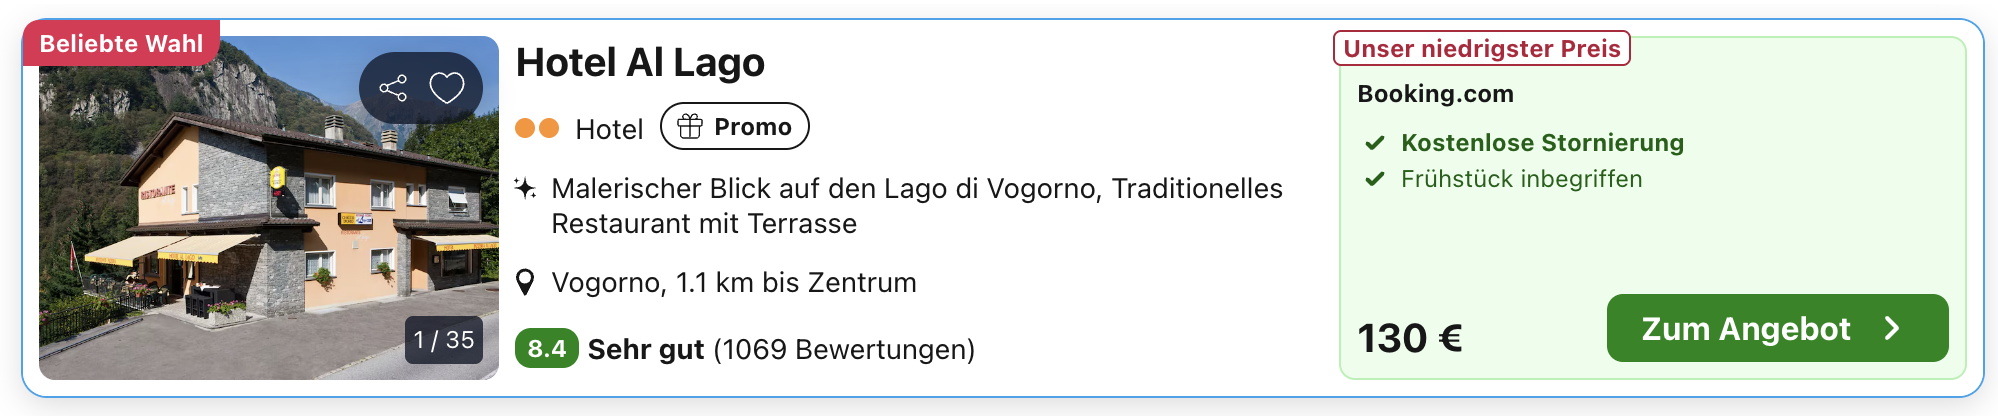Select Vogorno, 1.1 km bis Zentrum
1998x416 pixels.
pos(733,283)
